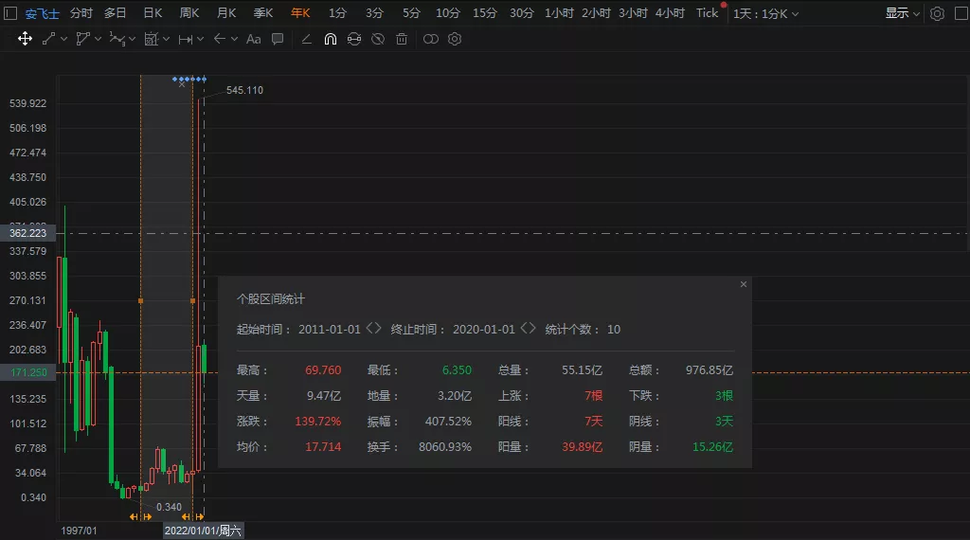Step the 终止时间 end date arrows

tap(528, 329)
